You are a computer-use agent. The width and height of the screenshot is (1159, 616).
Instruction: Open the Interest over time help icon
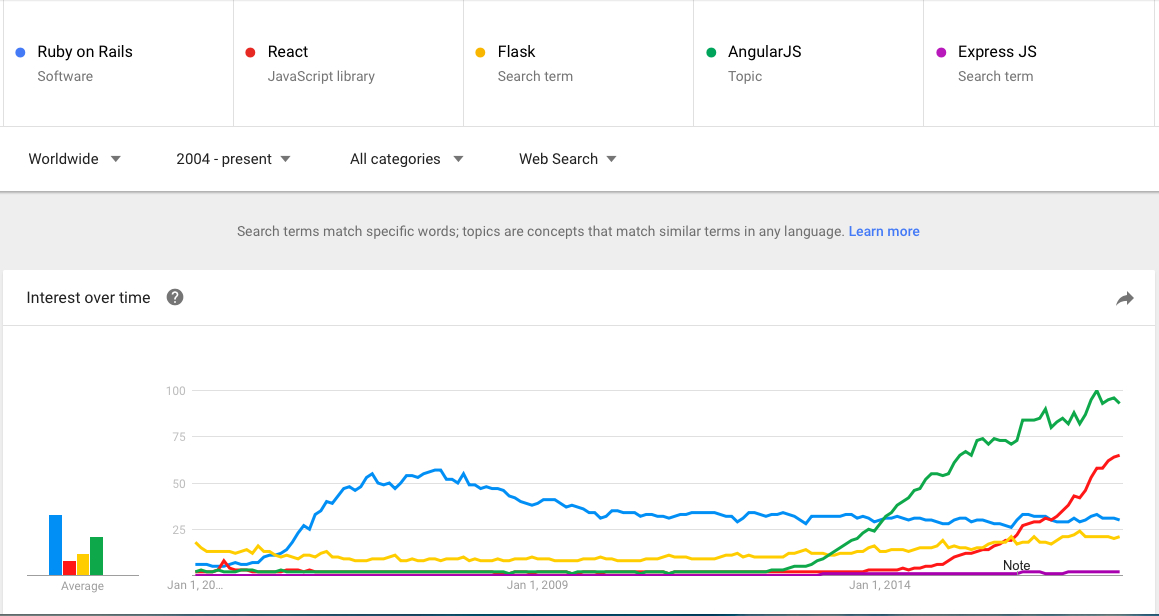tap(174, 297)
